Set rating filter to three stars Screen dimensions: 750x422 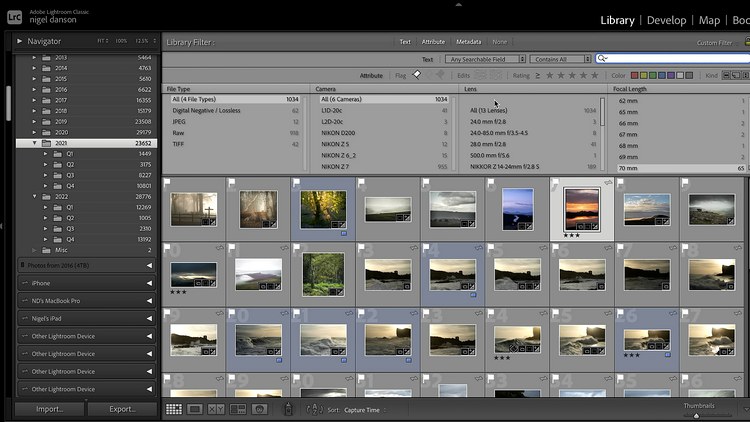572,75
